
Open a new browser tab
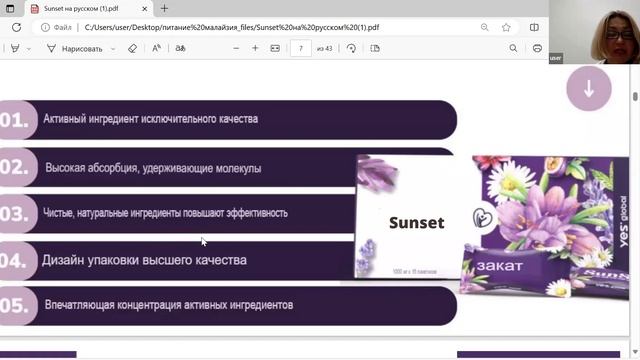164,8
